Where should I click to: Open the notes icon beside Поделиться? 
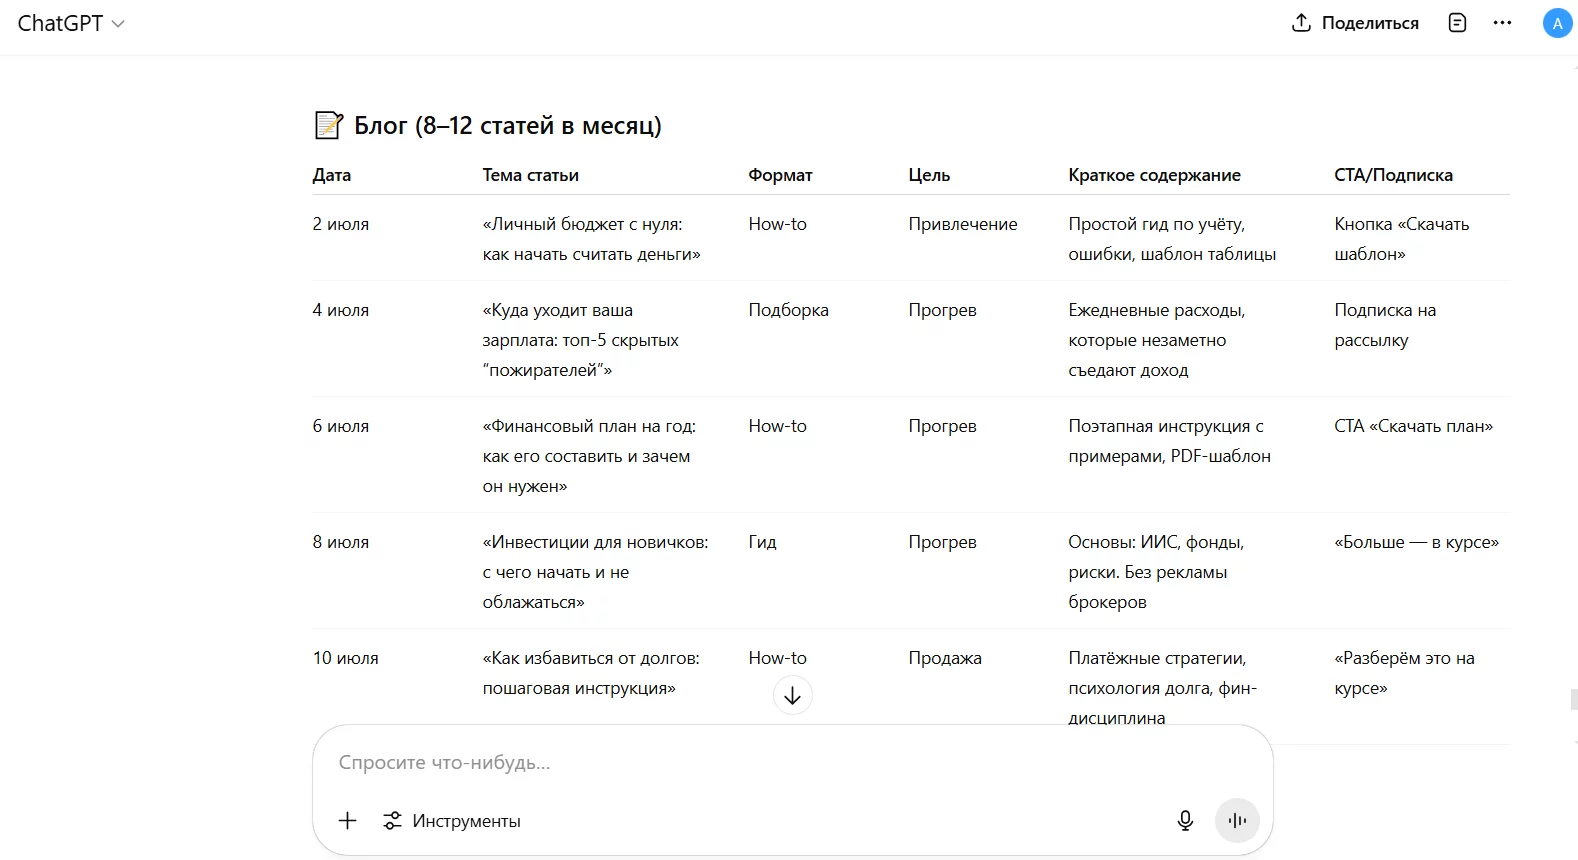pyautogui.click(x=1457, y=23)
